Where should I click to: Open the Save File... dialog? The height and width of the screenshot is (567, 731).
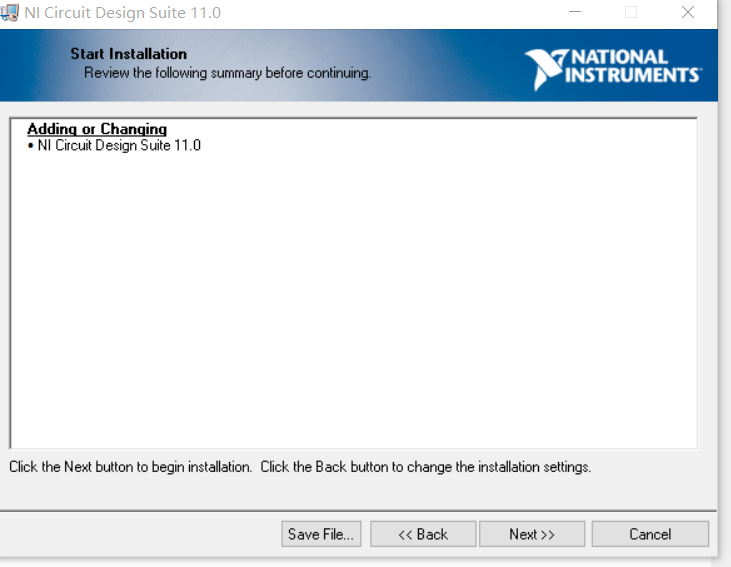(321, 534)
